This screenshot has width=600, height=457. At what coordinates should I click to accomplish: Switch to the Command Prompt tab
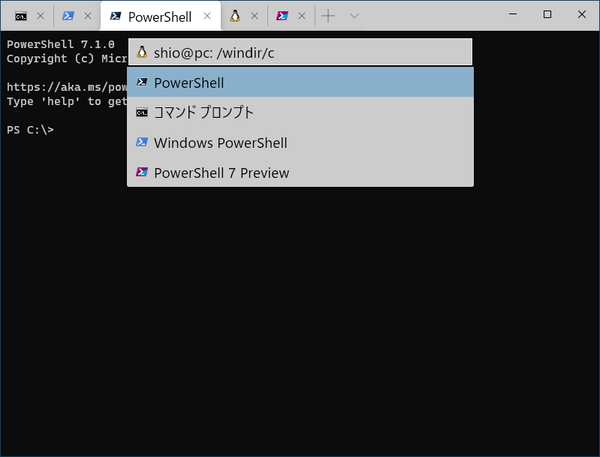coord(21,16)
